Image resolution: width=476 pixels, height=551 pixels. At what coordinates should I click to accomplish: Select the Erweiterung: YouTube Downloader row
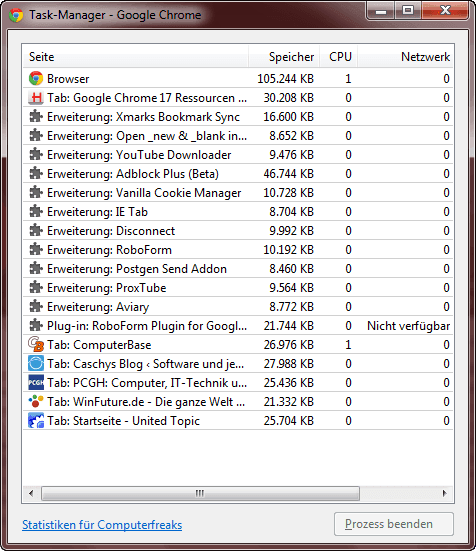238,155
